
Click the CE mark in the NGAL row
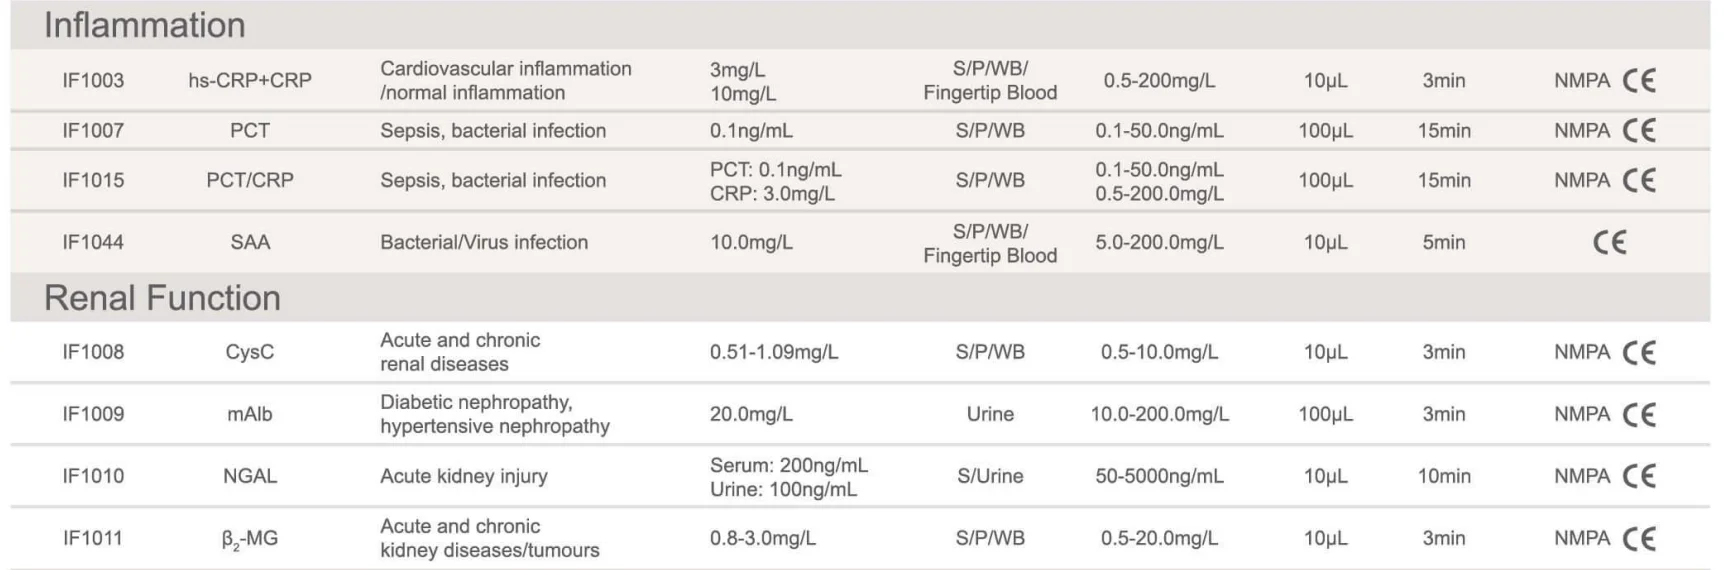[1639, 476]
